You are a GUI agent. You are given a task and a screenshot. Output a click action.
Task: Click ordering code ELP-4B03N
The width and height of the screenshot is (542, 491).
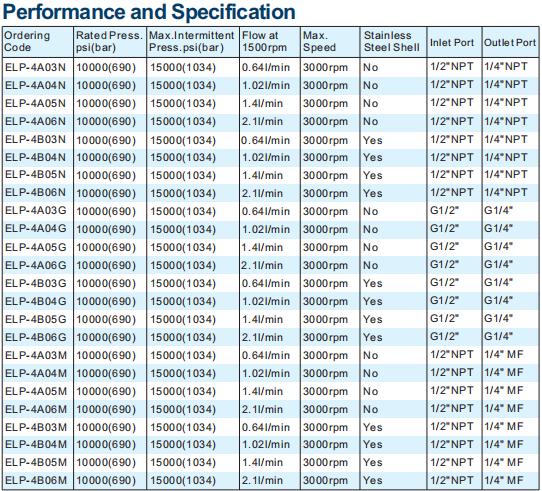(x=35, y=139)
